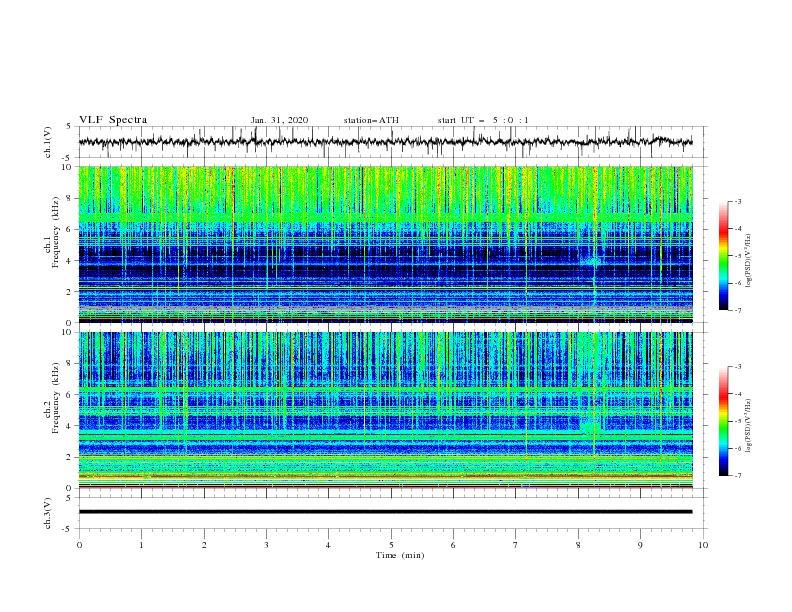This screenshot has width=792, height=612.
Task: Click time axis tick label "5"
Action: click(x=391, y=545)
